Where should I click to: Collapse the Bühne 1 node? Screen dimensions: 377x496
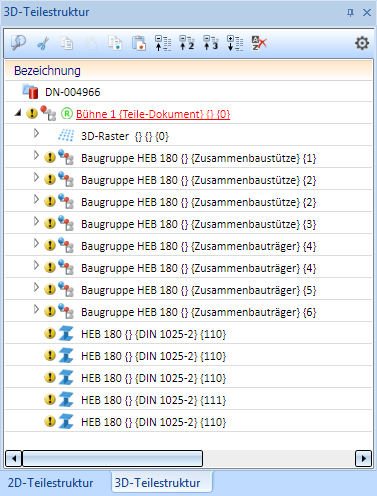[x=18, y=113]
